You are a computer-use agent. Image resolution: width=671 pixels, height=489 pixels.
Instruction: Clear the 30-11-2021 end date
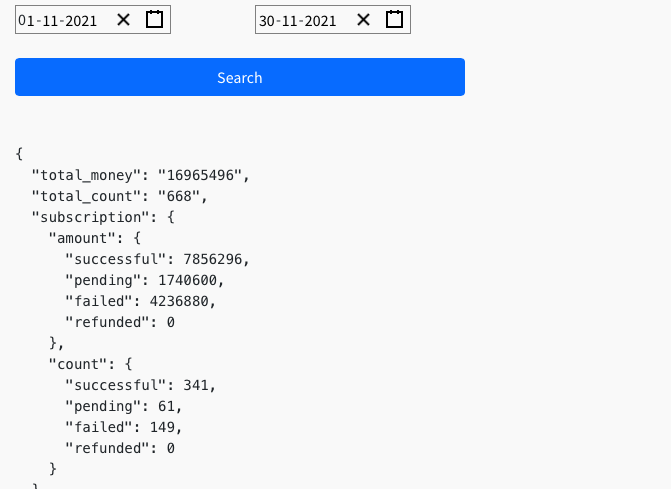coord(363,20)
